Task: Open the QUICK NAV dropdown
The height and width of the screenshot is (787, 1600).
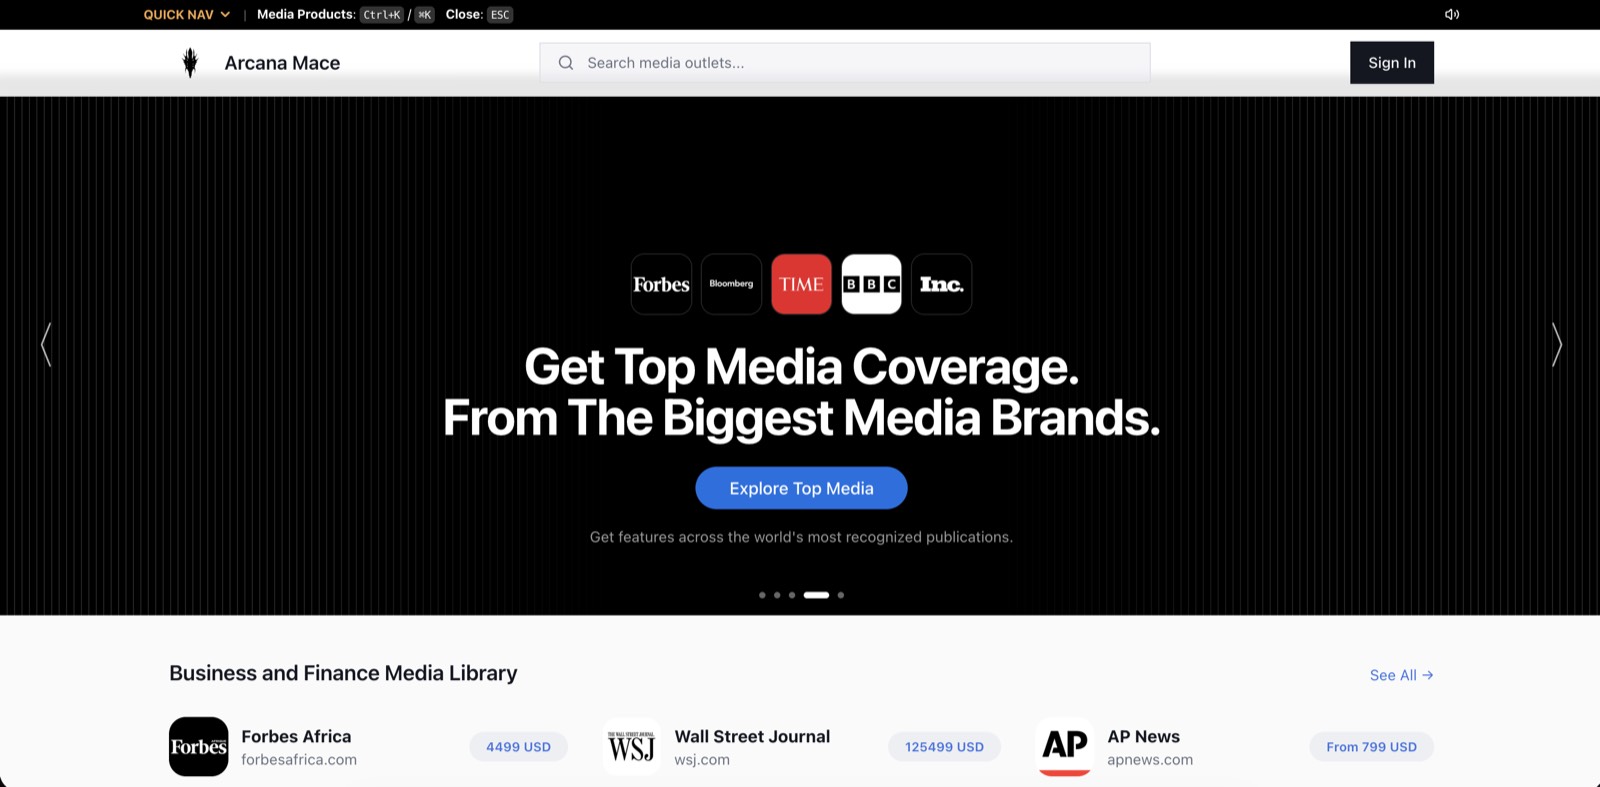Action: (187, 14)
